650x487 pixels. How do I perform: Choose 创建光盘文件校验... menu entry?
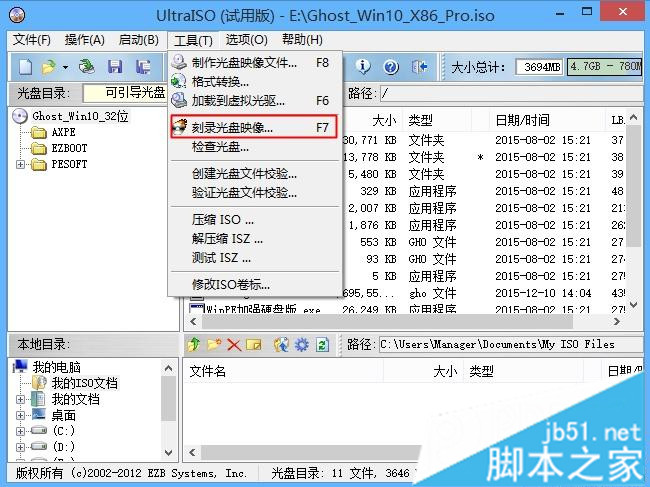255,174
